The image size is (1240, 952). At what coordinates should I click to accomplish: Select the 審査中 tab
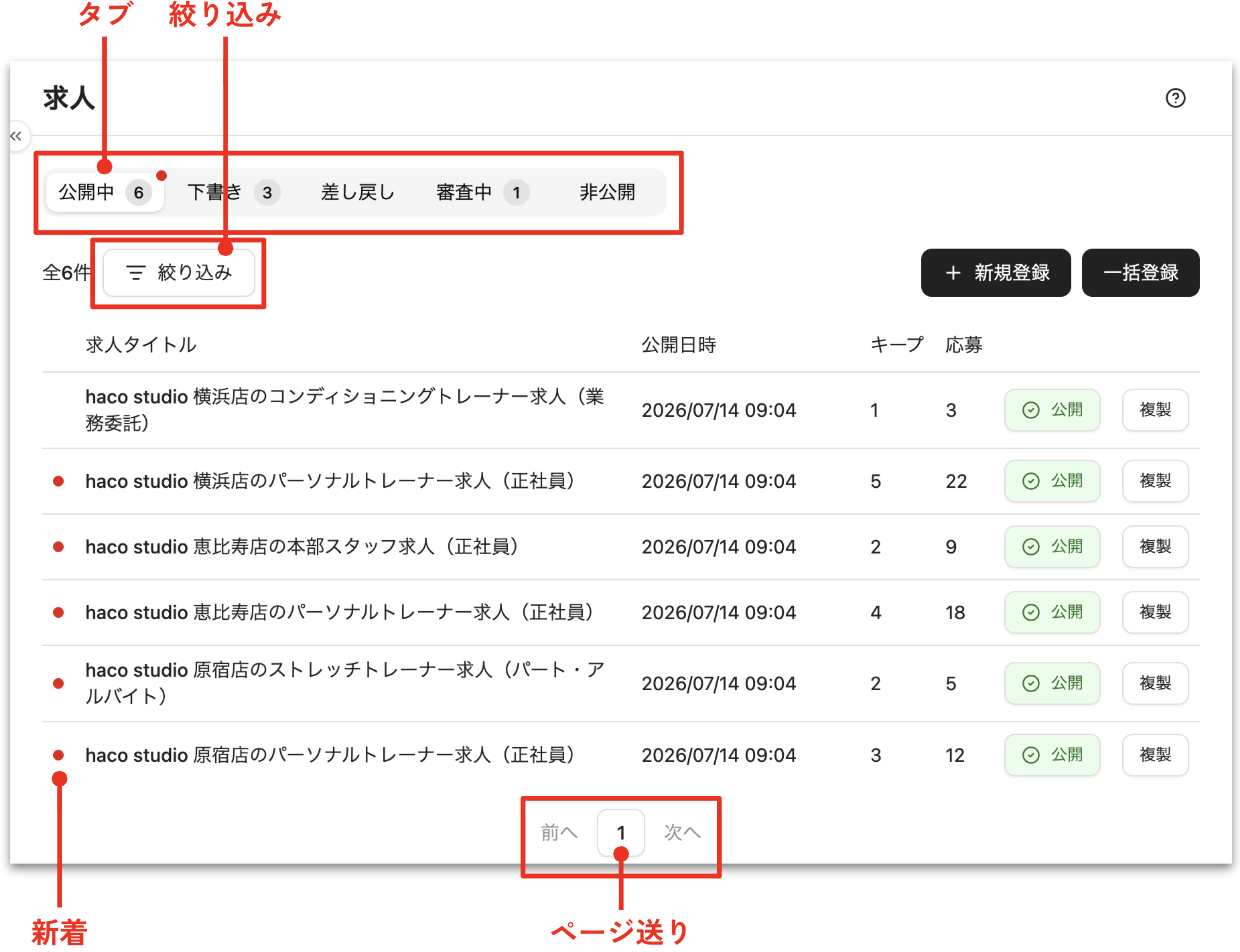(x=482, y=192)
